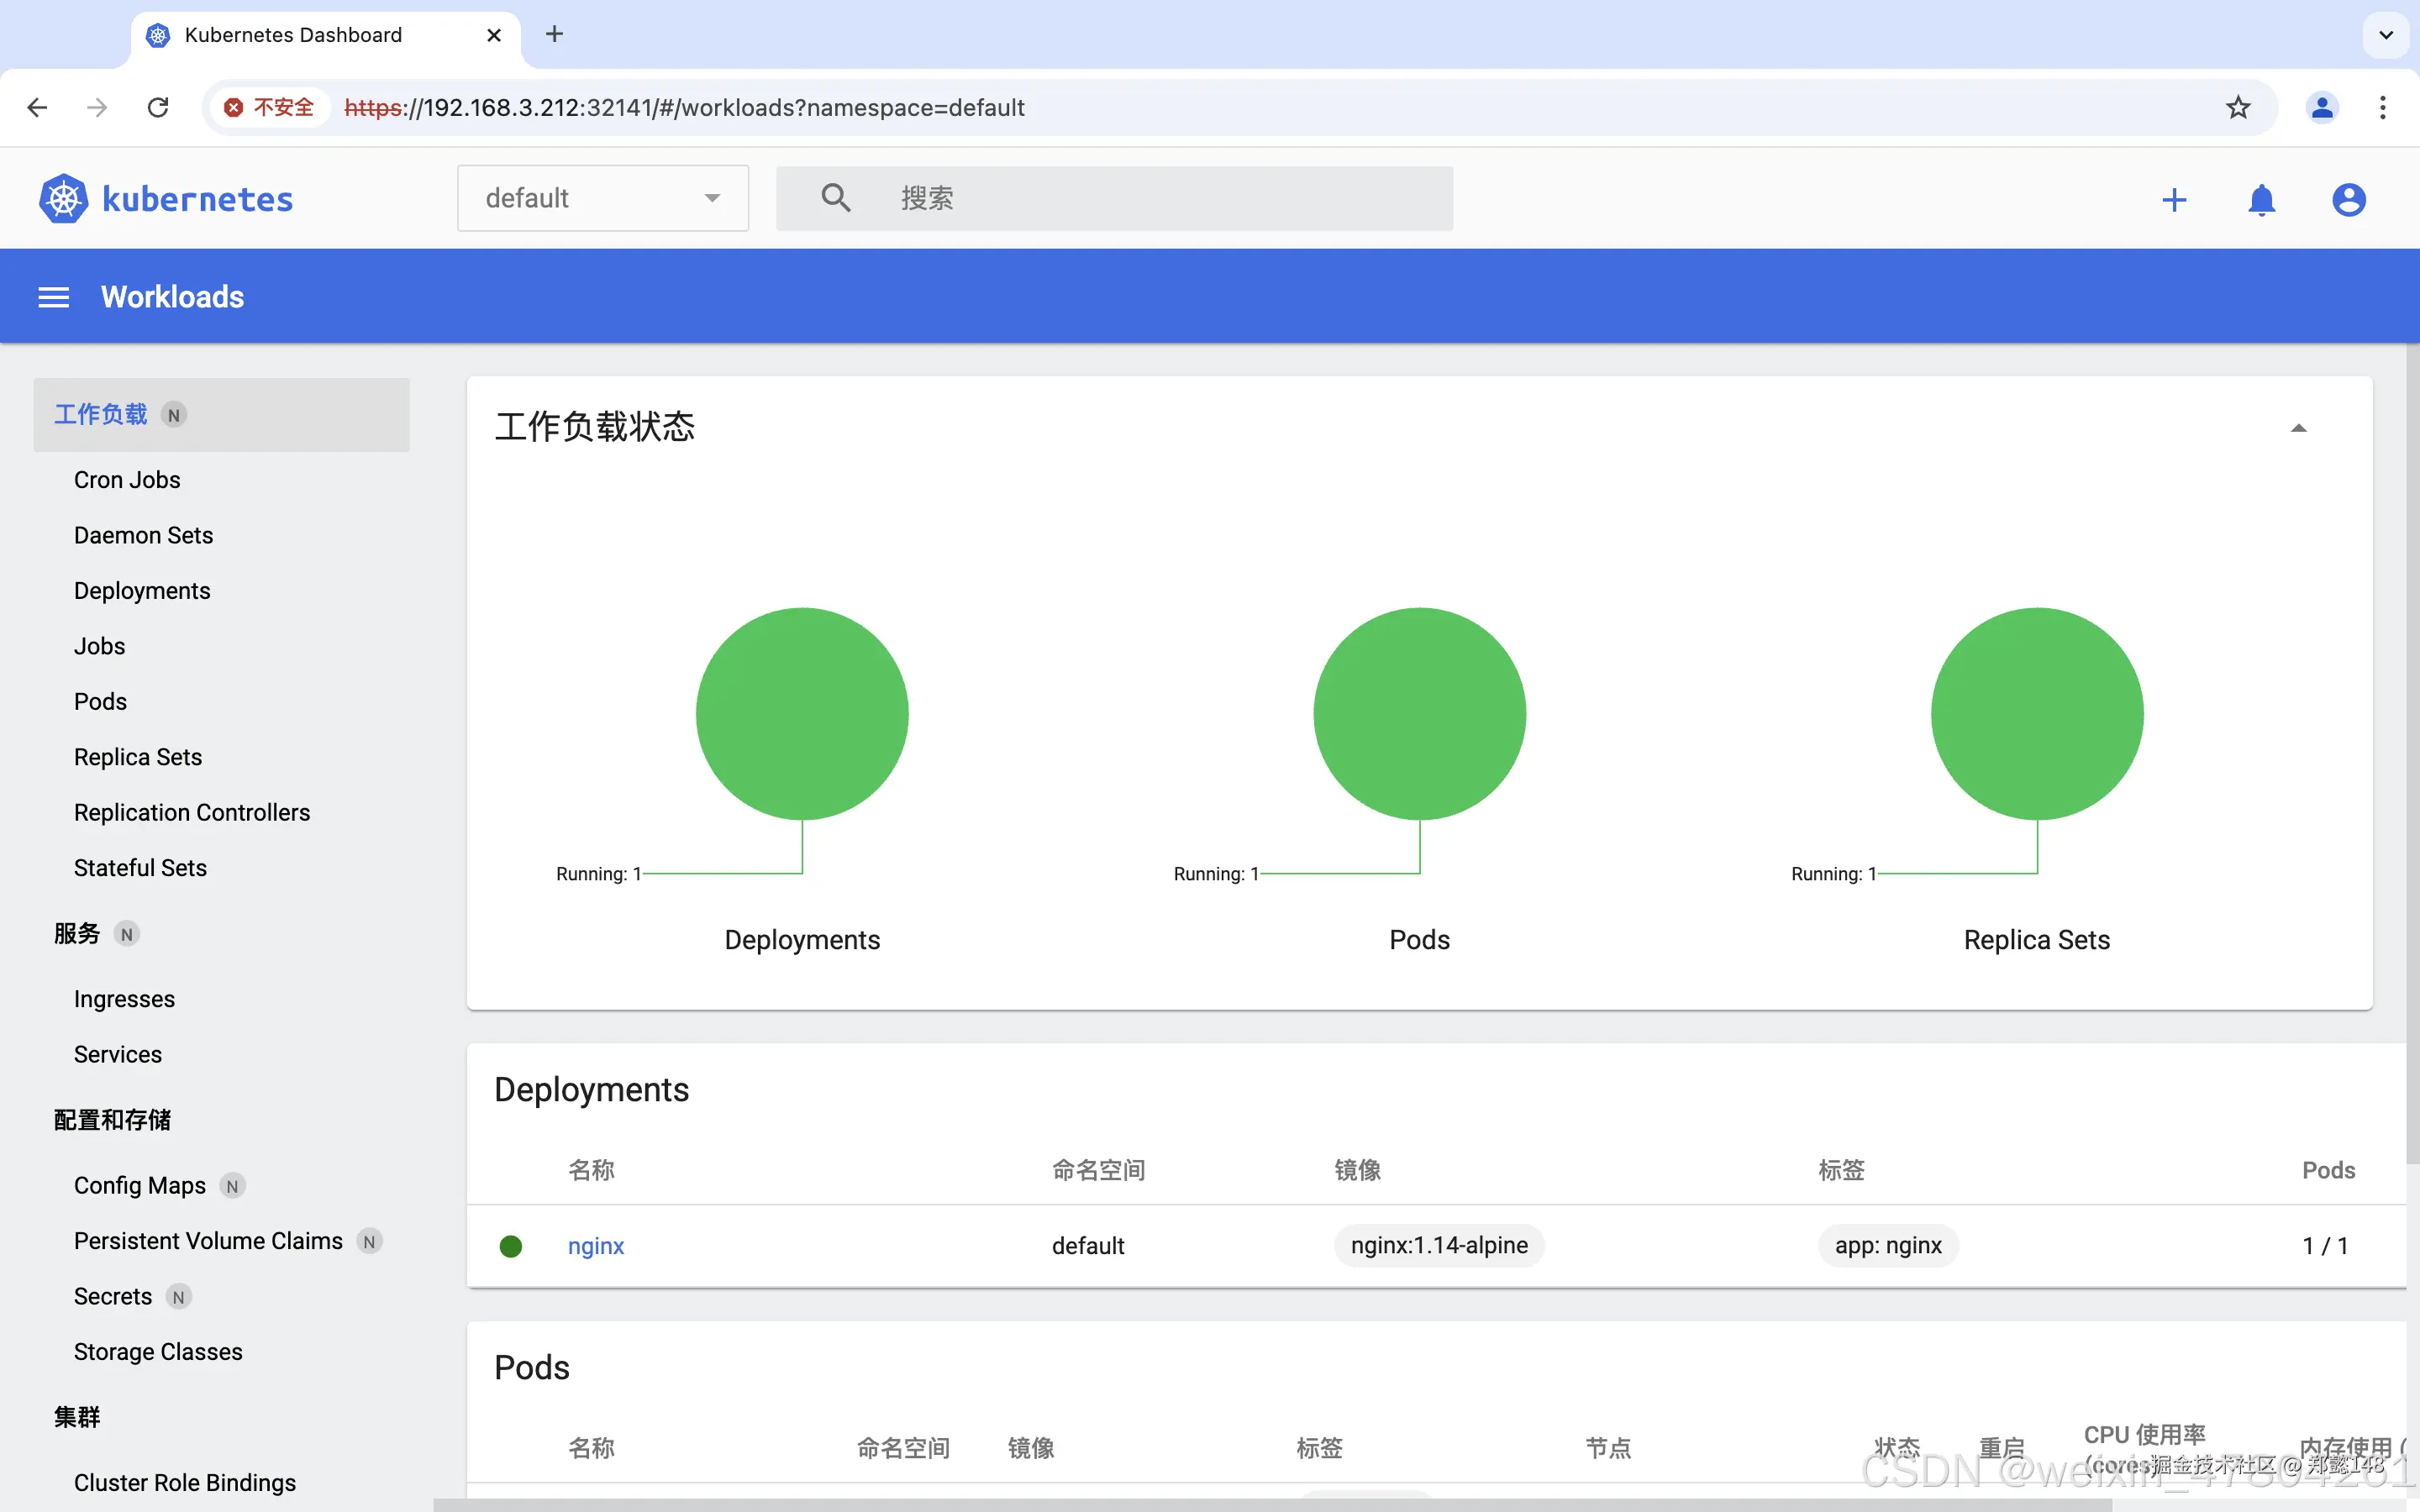Click the Pods green status circle
Image resolution: width=2420 pixels, height=1512 pixels.
[1419, 714]
